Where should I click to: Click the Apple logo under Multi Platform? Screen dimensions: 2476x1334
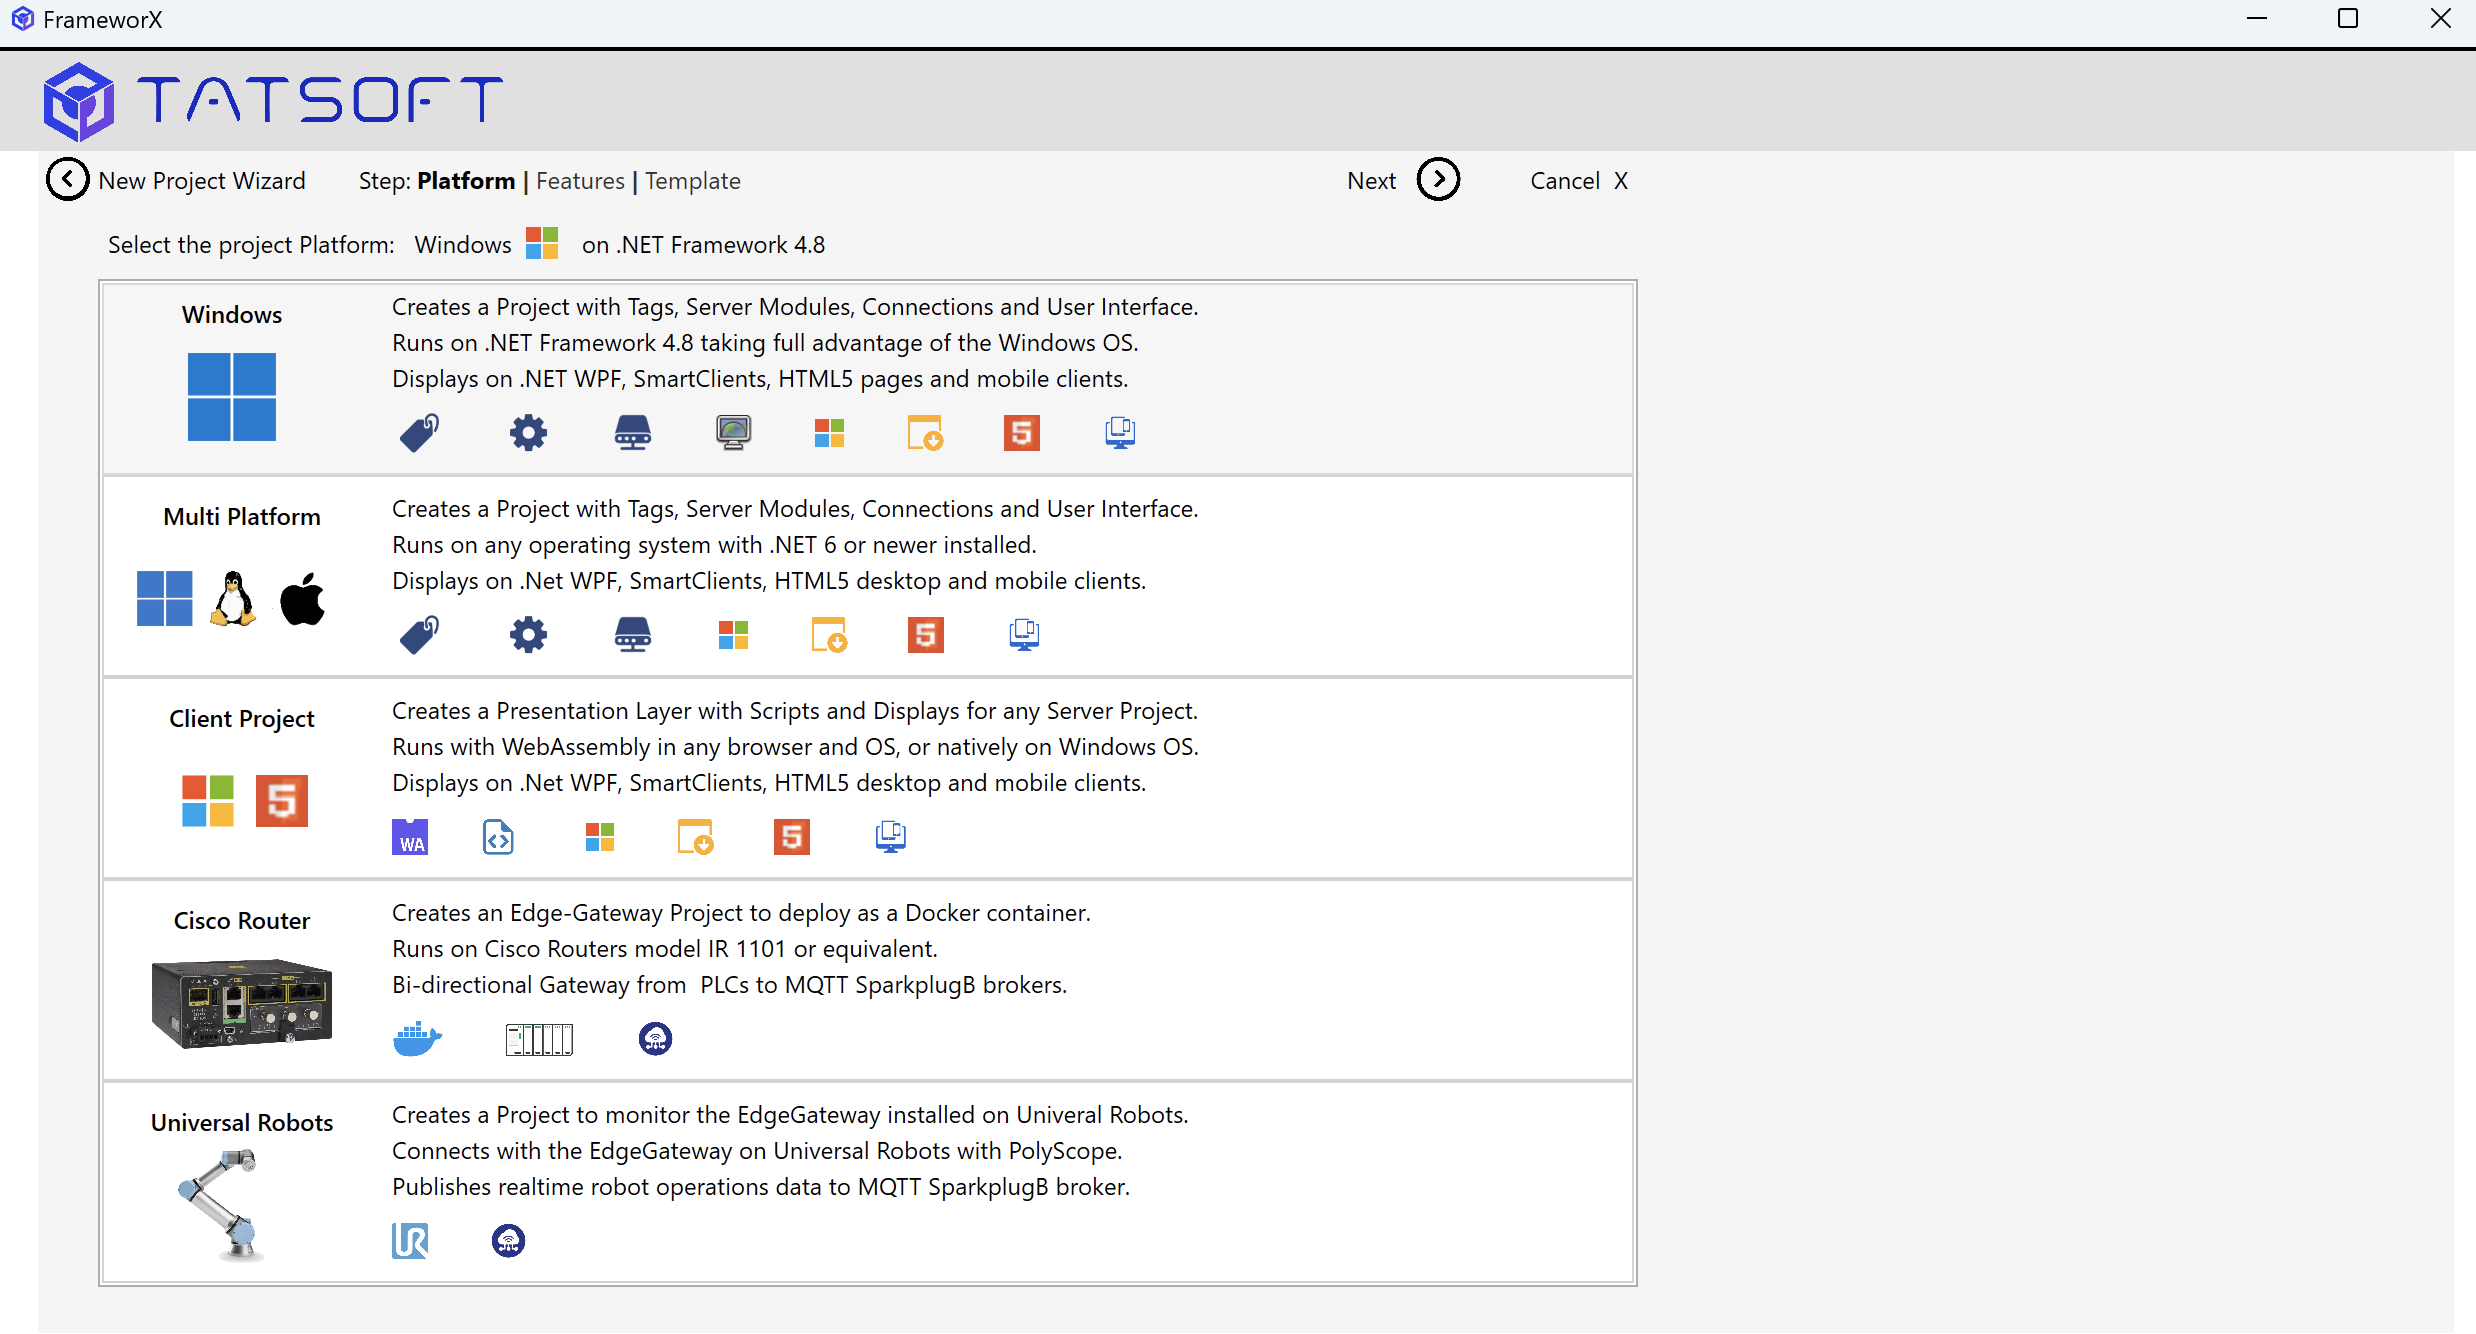click(x=302, y=599)
